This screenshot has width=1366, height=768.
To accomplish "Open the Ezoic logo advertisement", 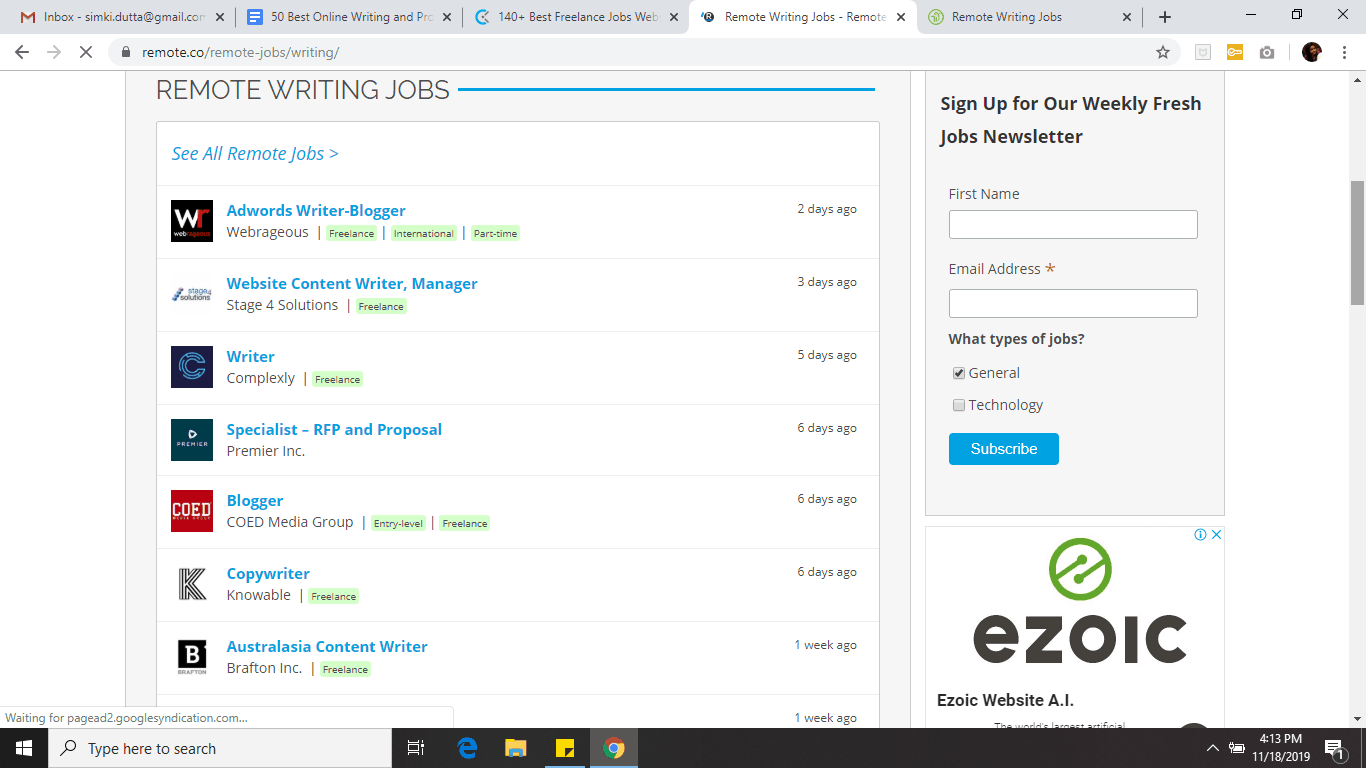I will [1080, 603].
